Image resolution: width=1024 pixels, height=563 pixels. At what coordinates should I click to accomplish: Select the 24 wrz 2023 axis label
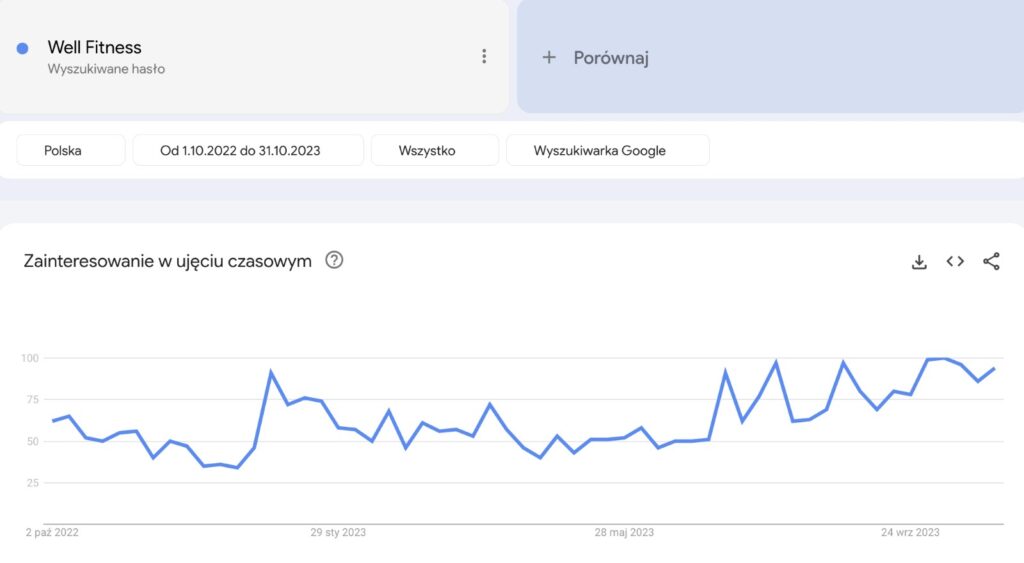(910, 532)
